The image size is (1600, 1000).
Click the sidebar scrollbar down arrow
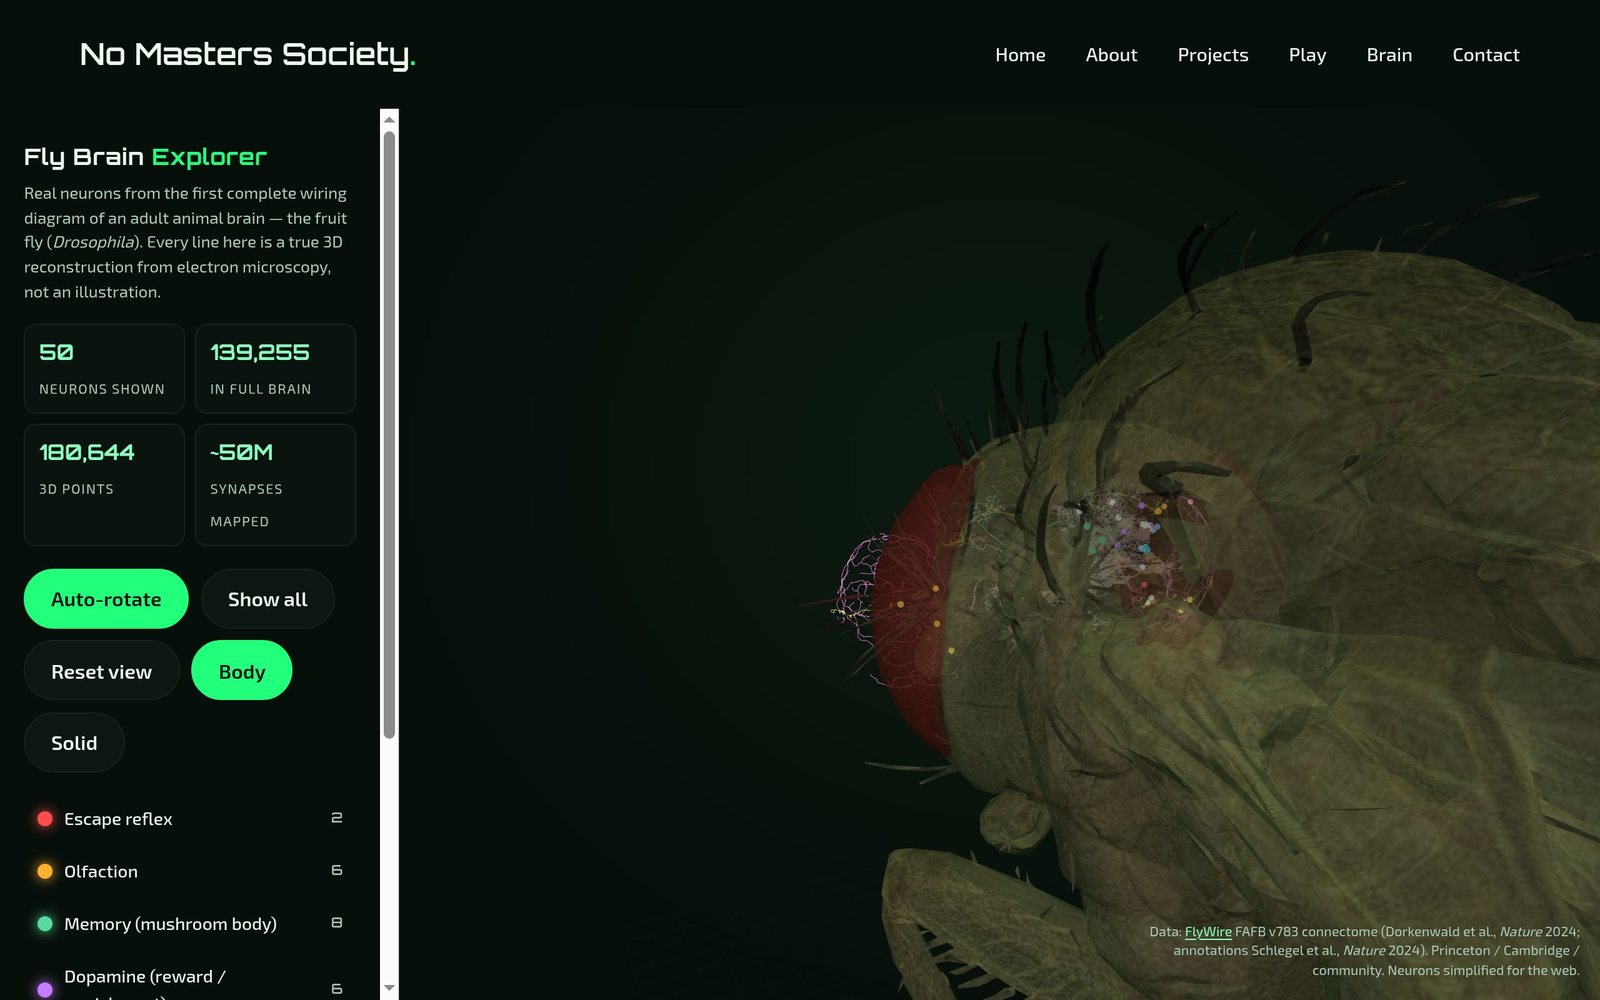pyautogui.click(x=389, y=988)
